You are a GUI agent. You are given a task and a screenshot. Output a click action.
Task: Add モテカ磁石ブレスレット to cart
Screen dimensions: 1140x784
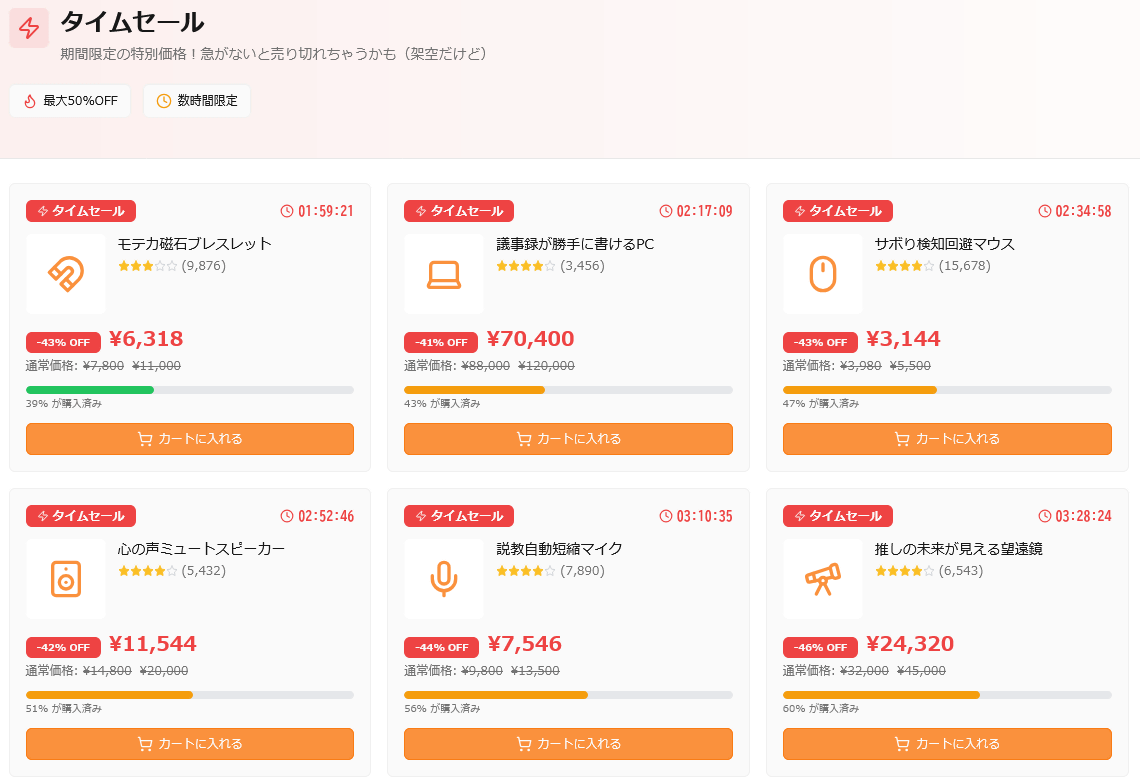click(x=190, y=439)
